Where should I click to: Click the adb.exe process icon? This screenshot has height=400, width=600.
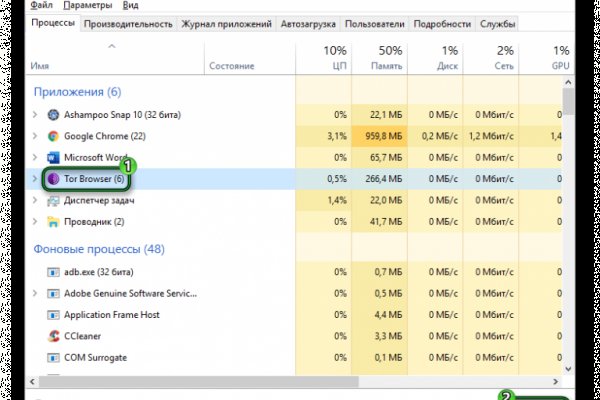[x=54, y=271]
